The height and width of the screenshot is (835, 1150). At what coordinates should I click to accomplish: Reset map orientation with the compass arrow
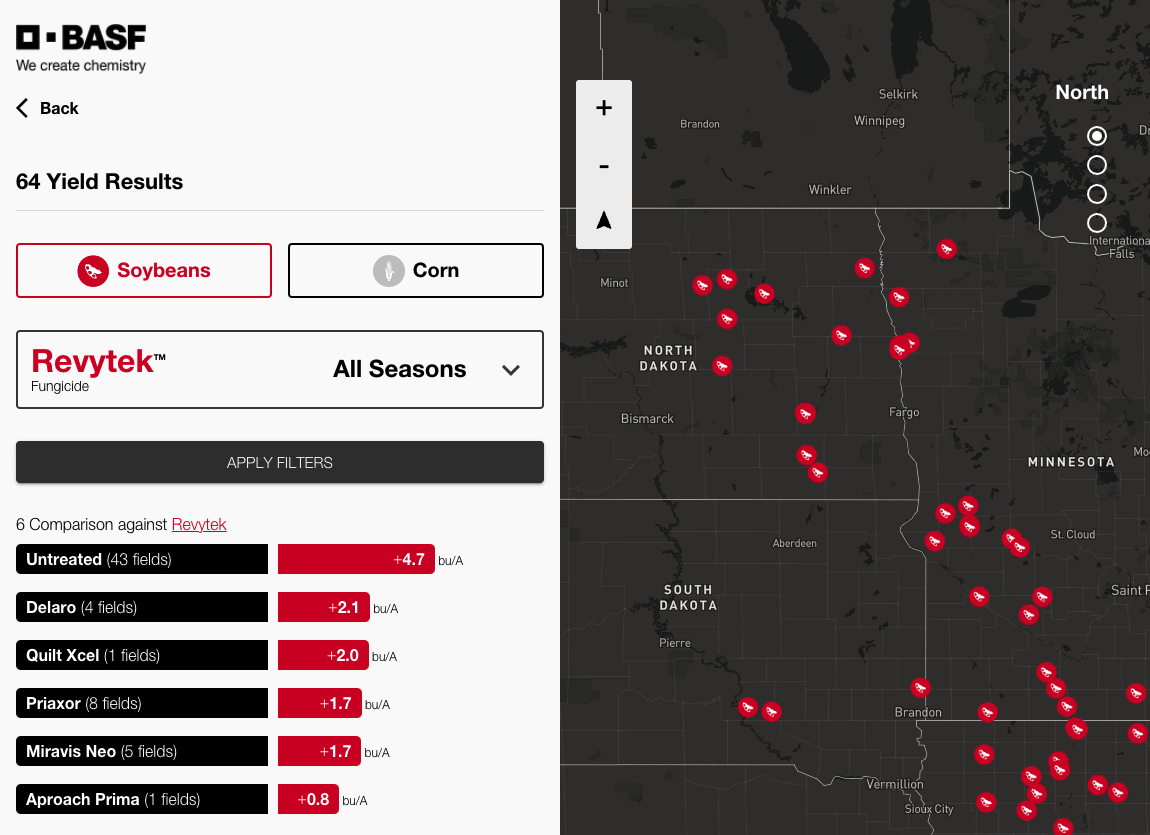604,221
